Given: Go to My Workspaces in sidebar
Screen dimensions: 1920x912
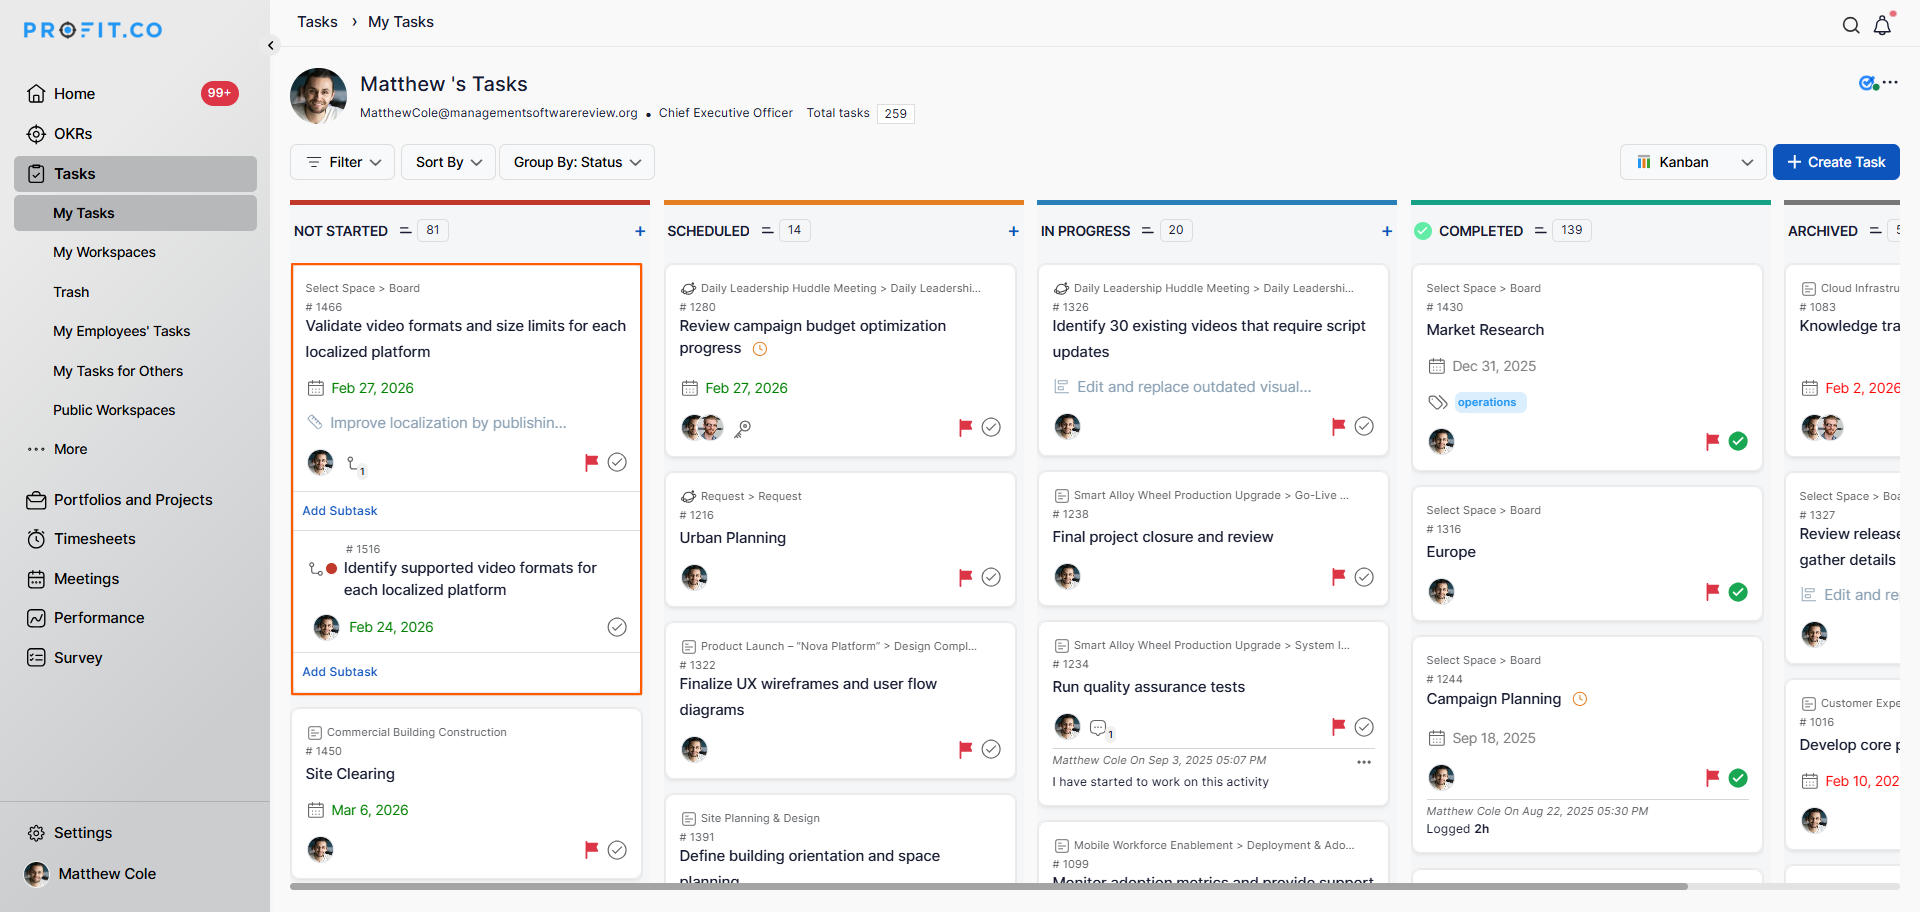Looking at the screenshot, I should (104, 252).
